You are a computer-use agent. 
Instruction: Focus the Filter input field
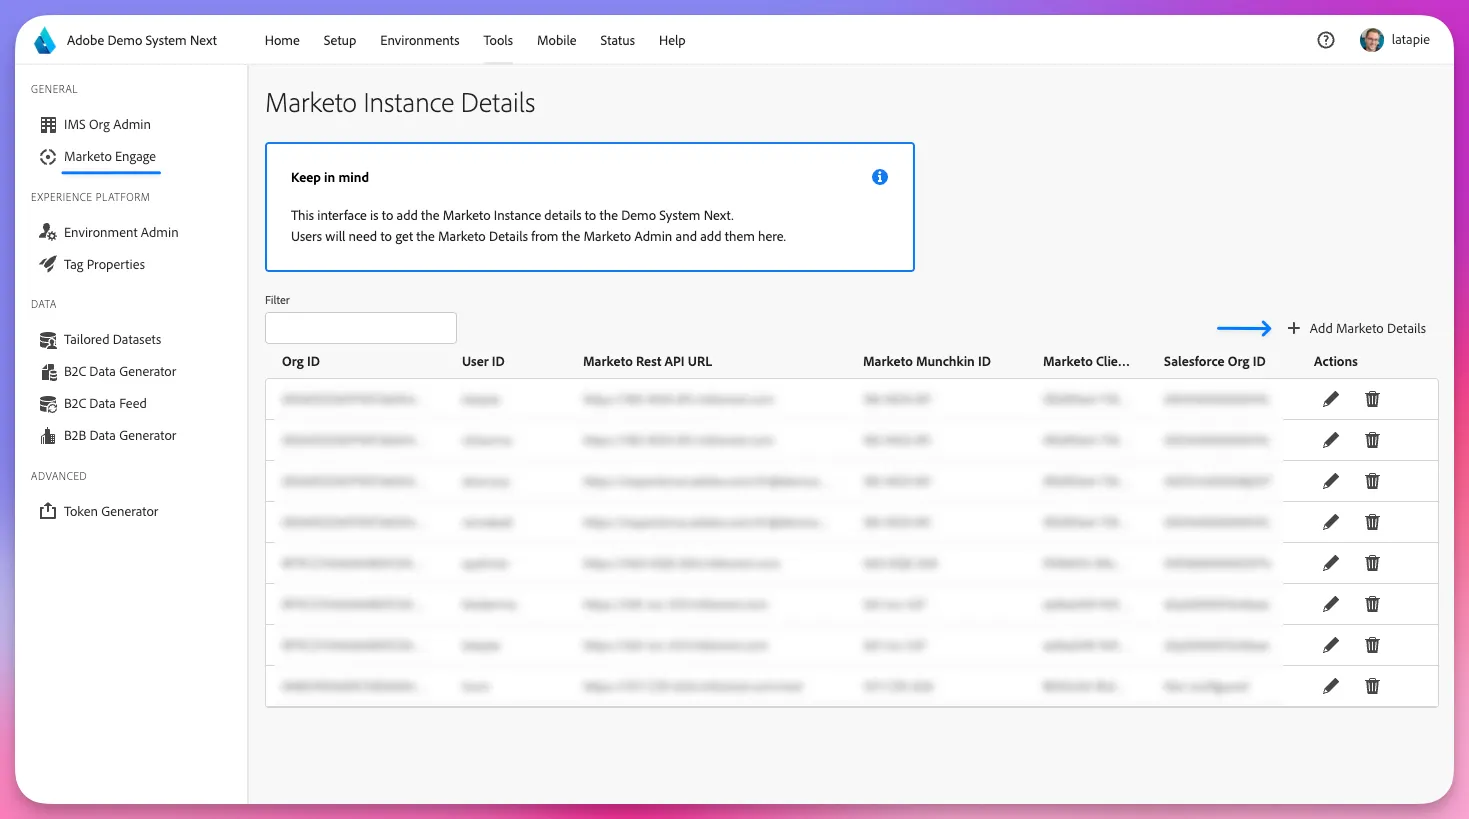361,328
